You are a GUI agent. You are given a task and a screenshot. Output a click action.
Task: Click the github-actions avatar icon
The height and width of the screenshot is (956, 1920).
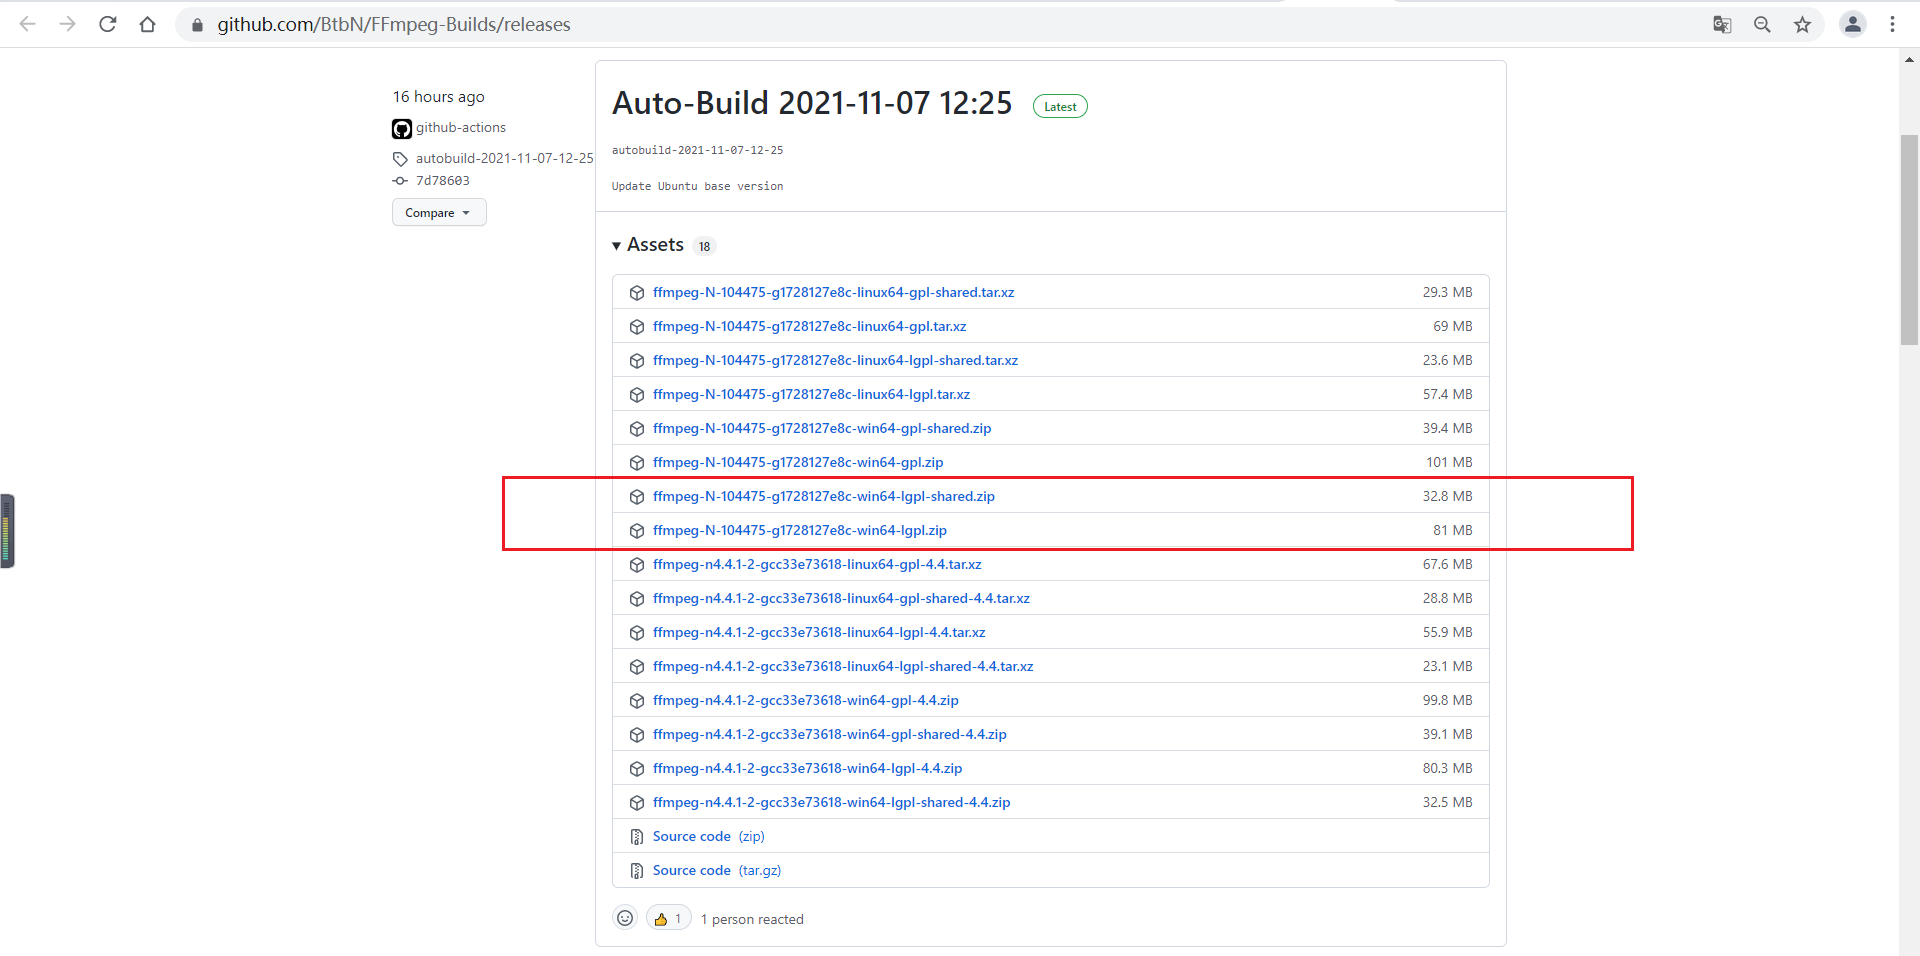402,129
